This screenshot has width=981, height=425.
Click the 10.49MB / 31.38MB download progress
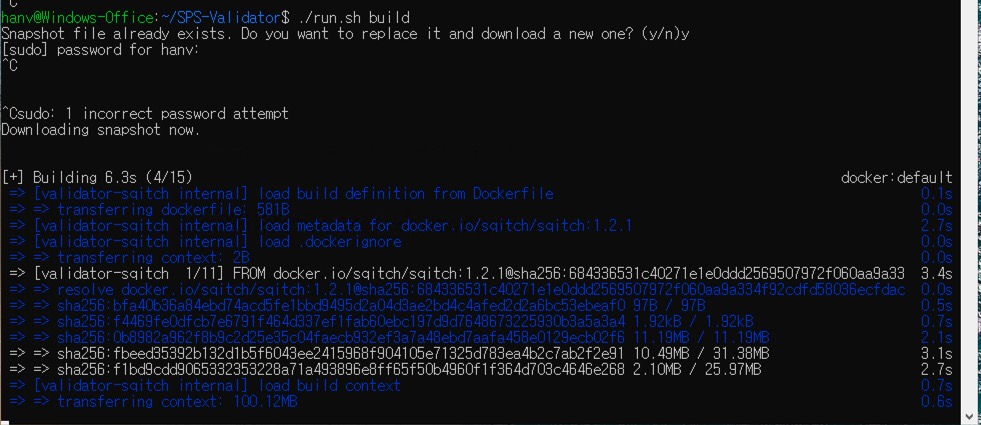coord(701,354)
